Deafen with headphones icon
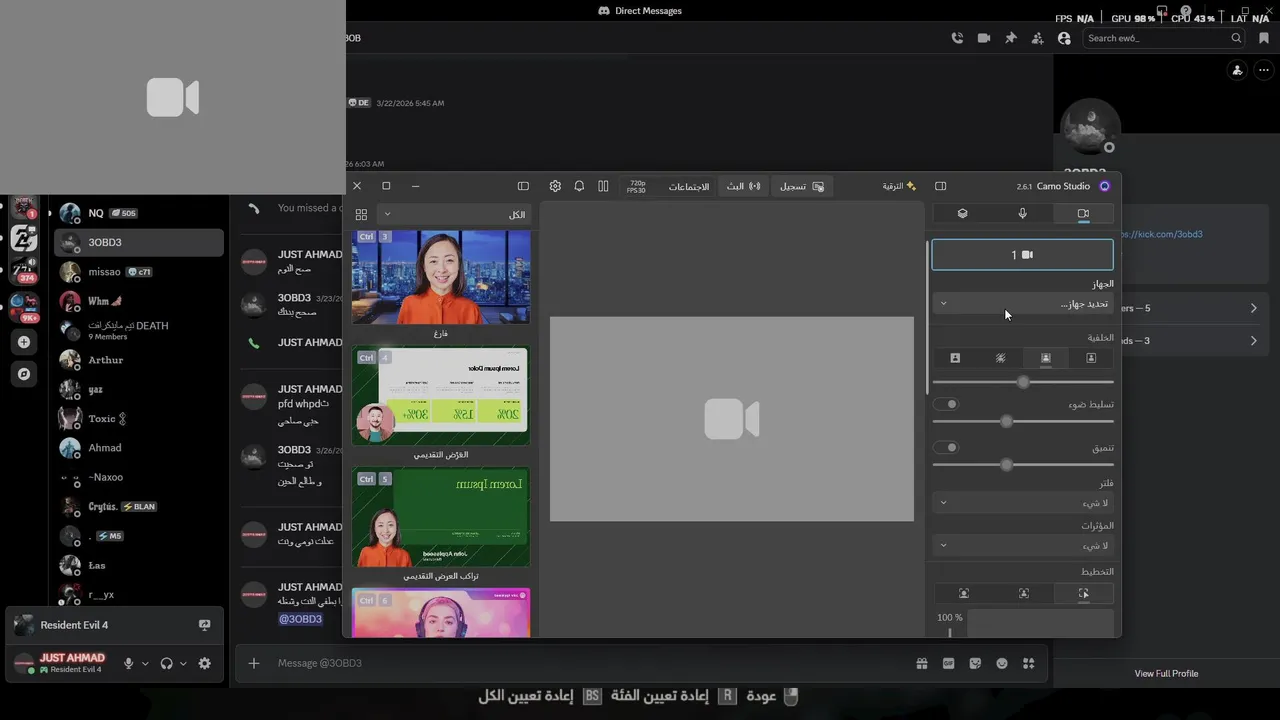The height and width of the screenshot is (720, 1280). click(x=166, y=663)
